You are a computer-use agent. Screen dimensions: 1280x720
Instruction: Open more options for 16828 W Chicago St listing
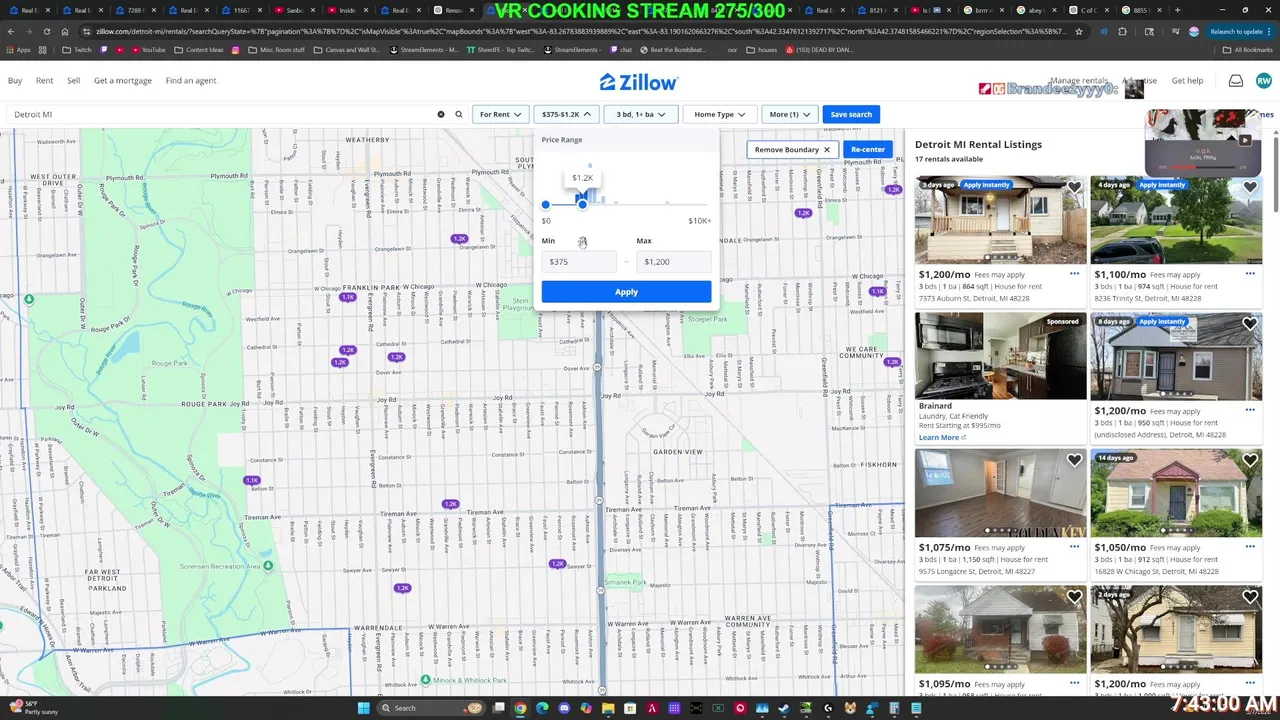pyautogui.click(x=1250, y=547)
